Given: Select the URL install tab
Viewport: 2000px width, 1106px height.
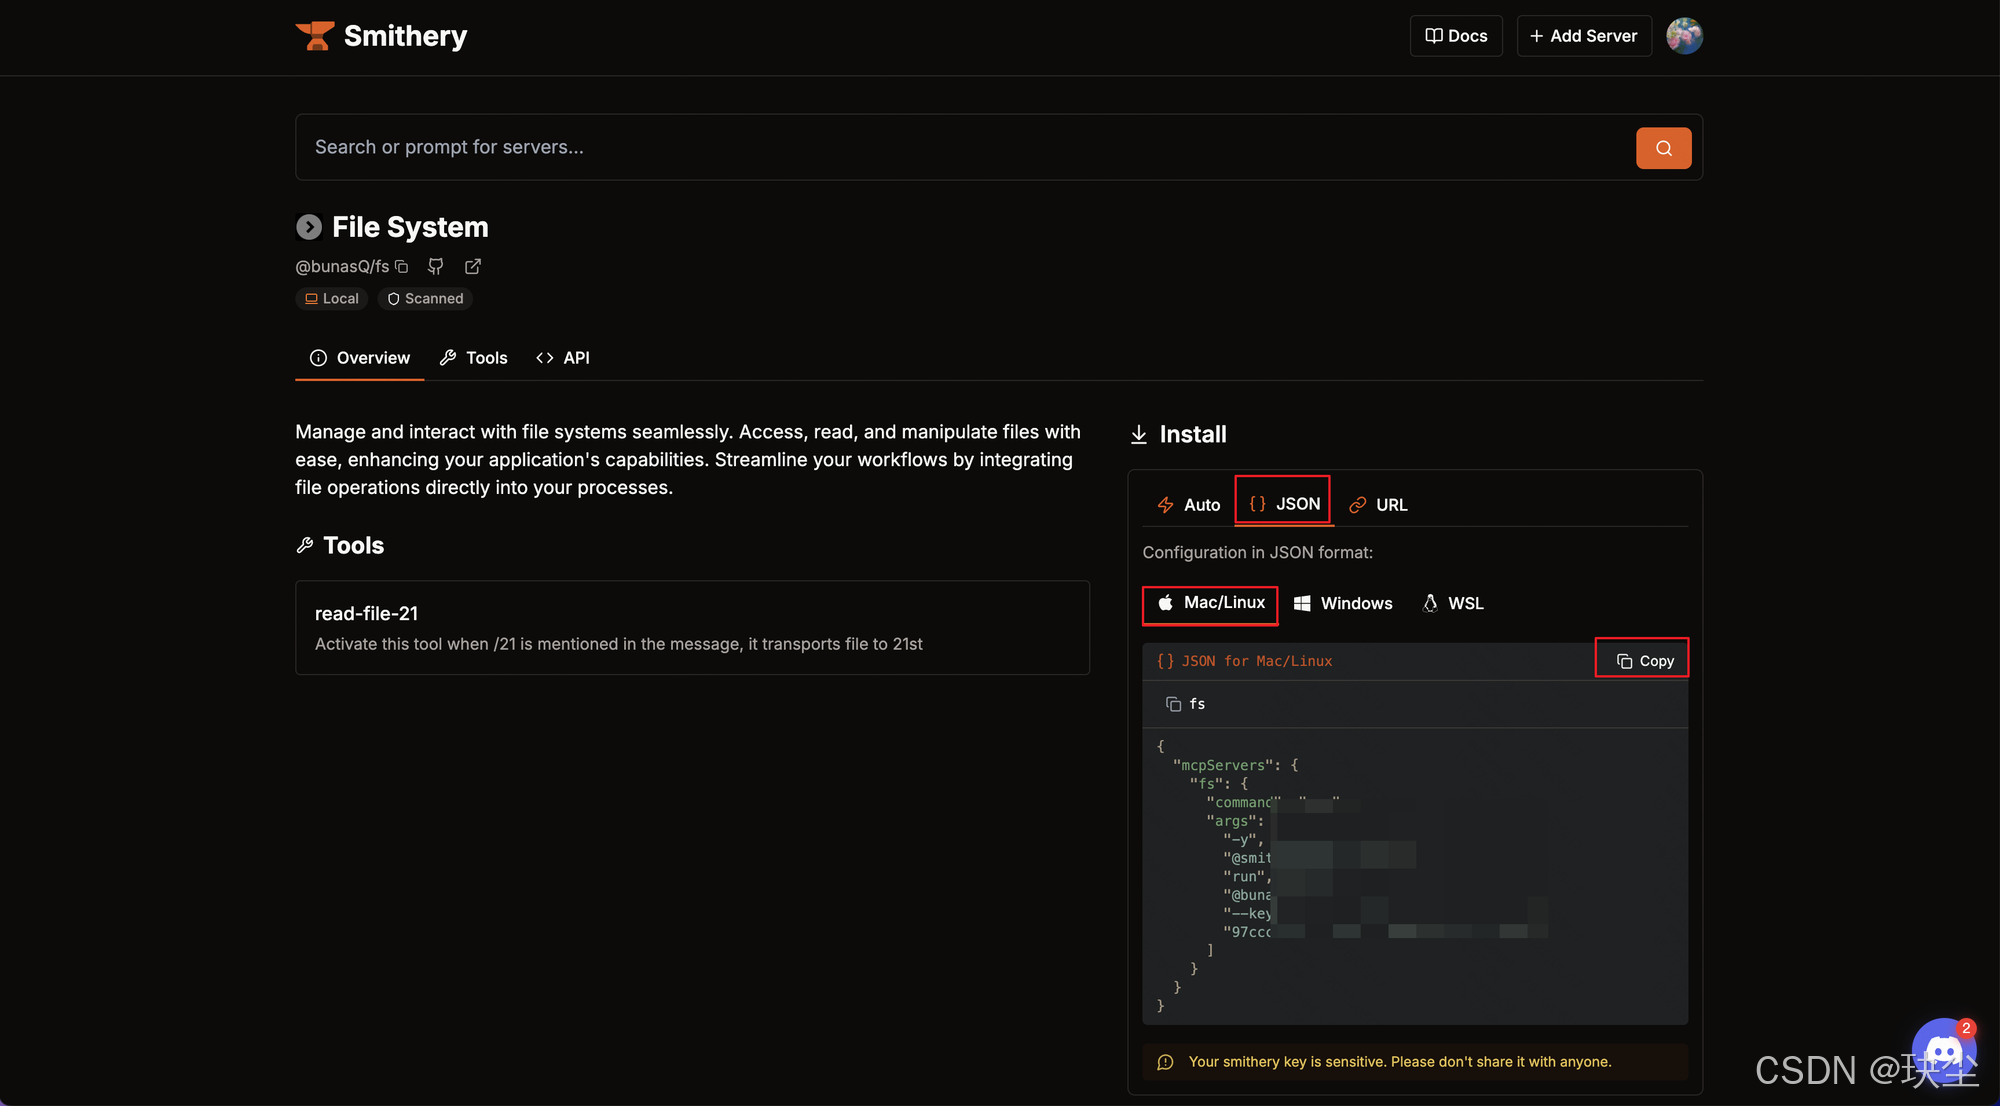Looking at the screenshot, I should (1378, 505).
